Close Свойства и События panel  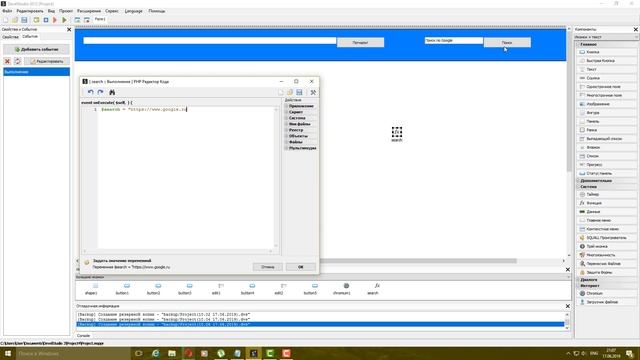coord(69,29)
